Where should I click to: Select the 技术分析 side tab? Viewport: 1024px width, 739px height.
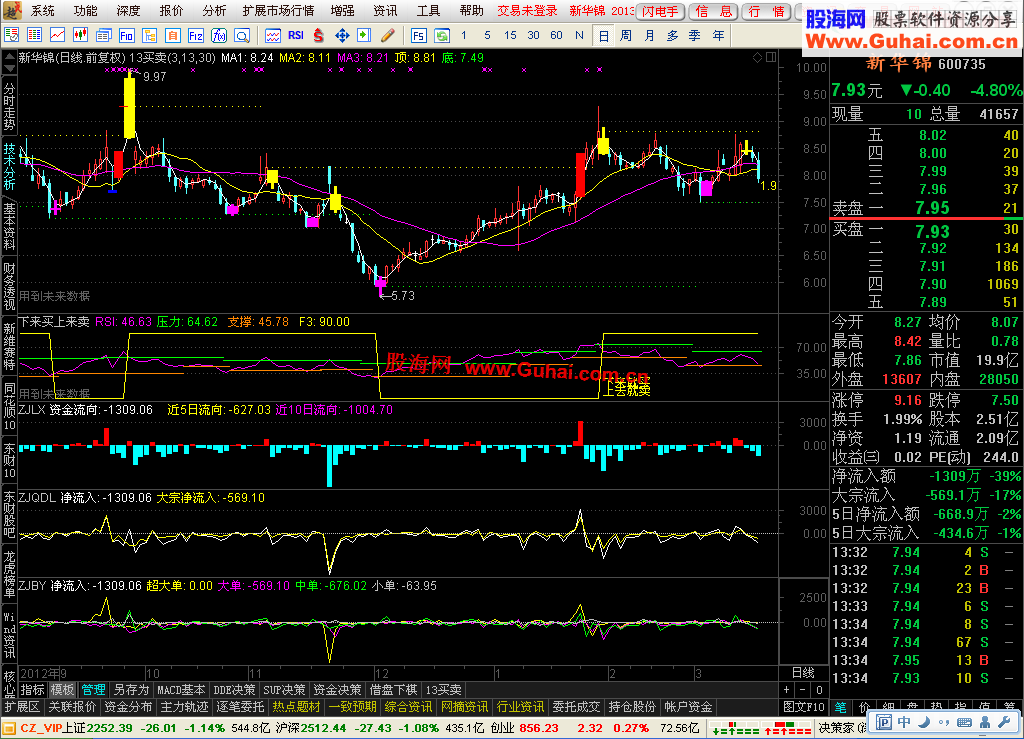(9, 166)
